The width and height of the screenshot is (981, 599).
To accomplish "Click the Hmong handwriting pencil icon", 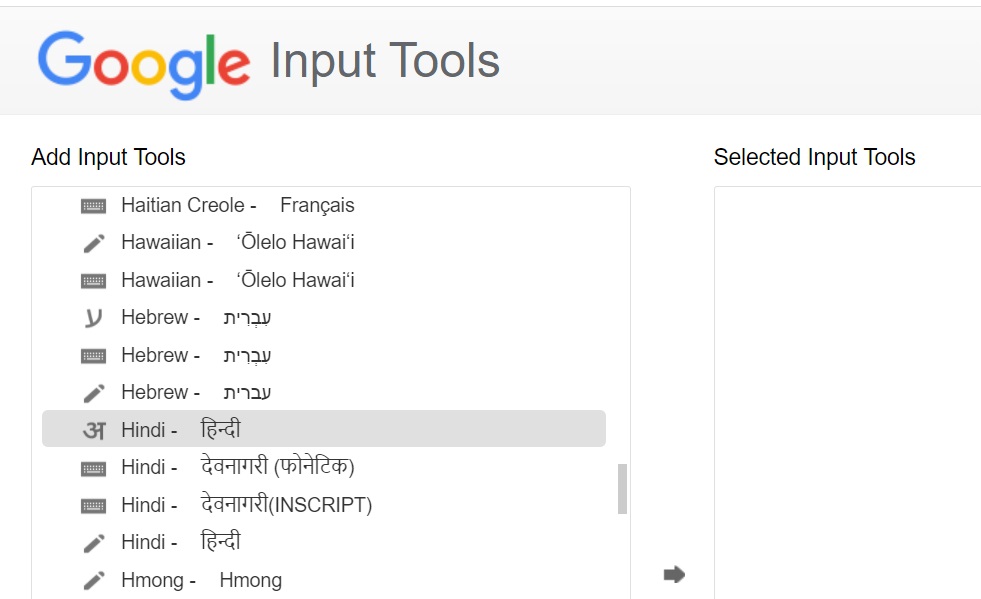I will point(93,581).
